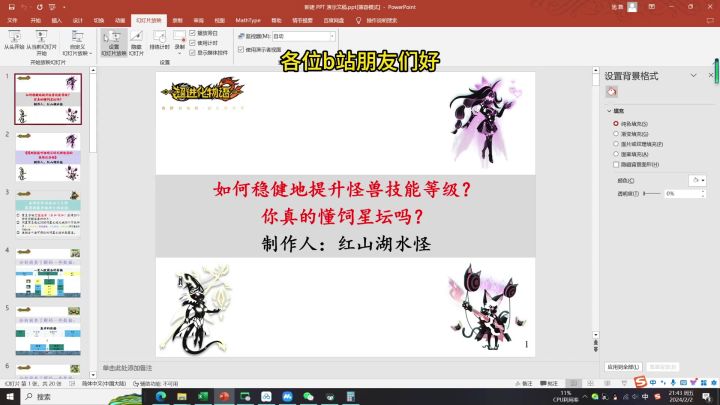Open Excel from taskbar

[203, 396]
